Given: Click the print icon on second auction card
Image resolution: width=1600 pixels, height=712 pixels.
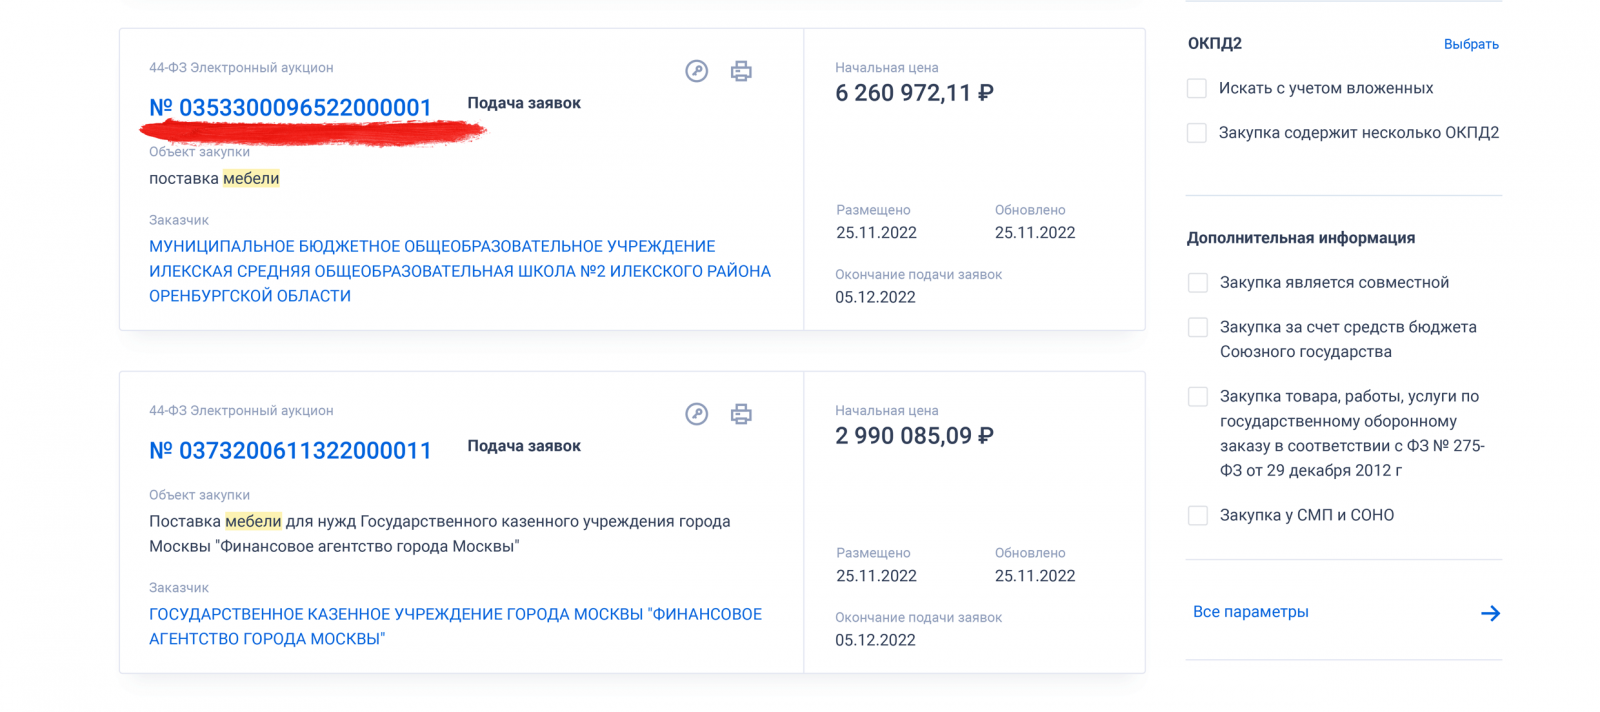Looking at the screenshot, I should pyautogui.click(x=741, y=414).
